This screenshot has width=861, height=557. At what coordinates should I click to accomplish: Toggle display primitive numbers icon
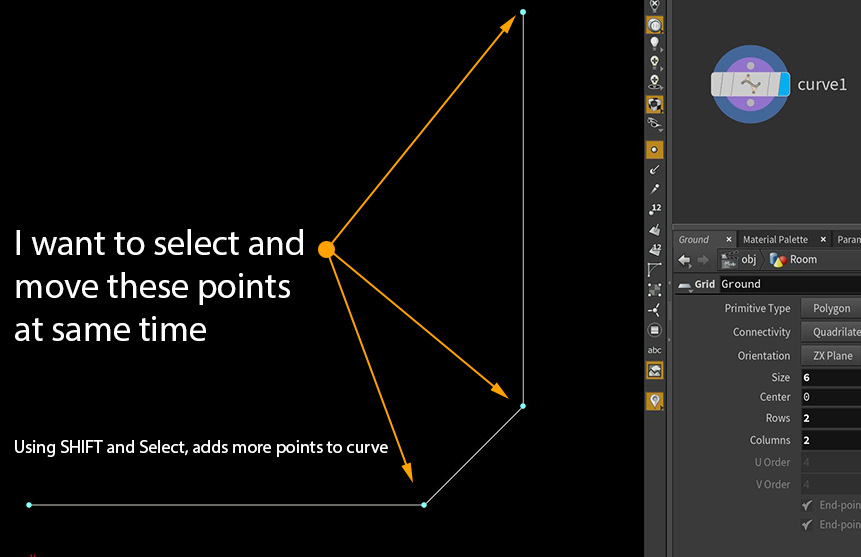pyautogui.click(x=655, y=249)
